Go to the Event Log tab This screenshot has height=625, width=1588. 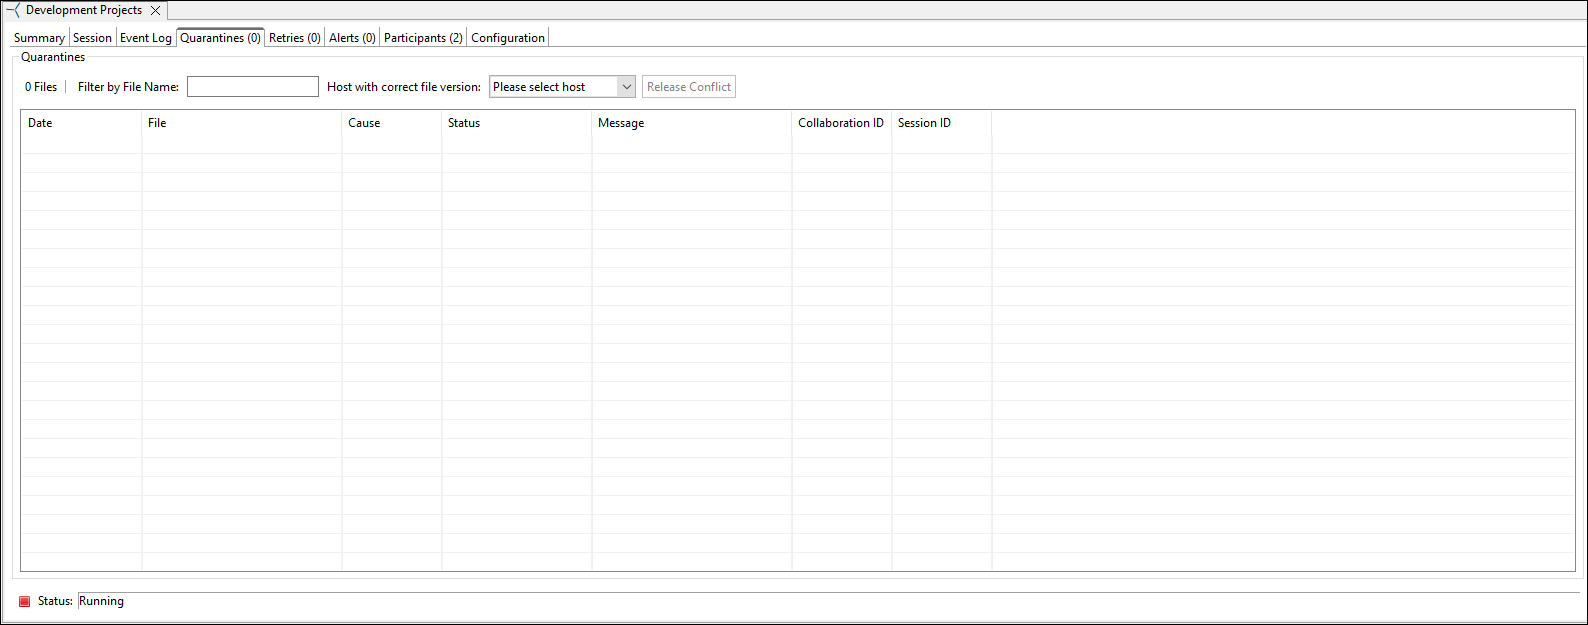click(x=146, y=38)
